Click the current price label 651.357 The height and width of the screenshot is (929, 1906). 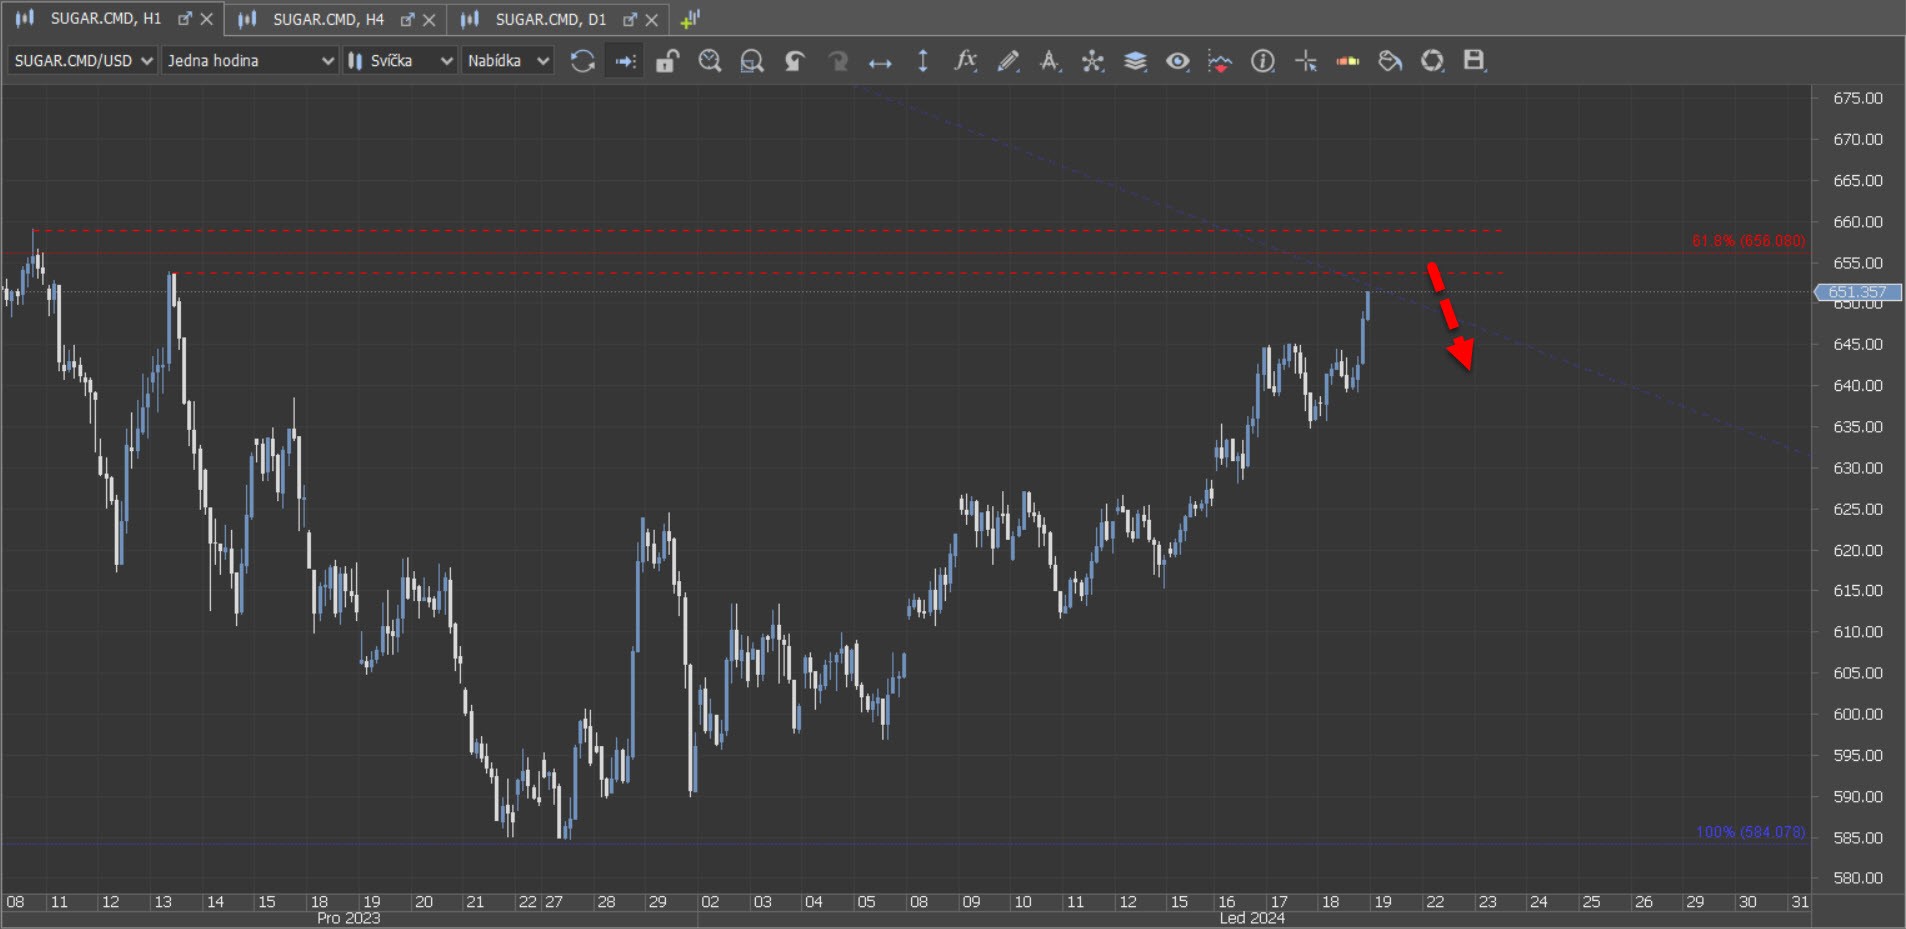pyautogui.click(x=1858, y=292)
